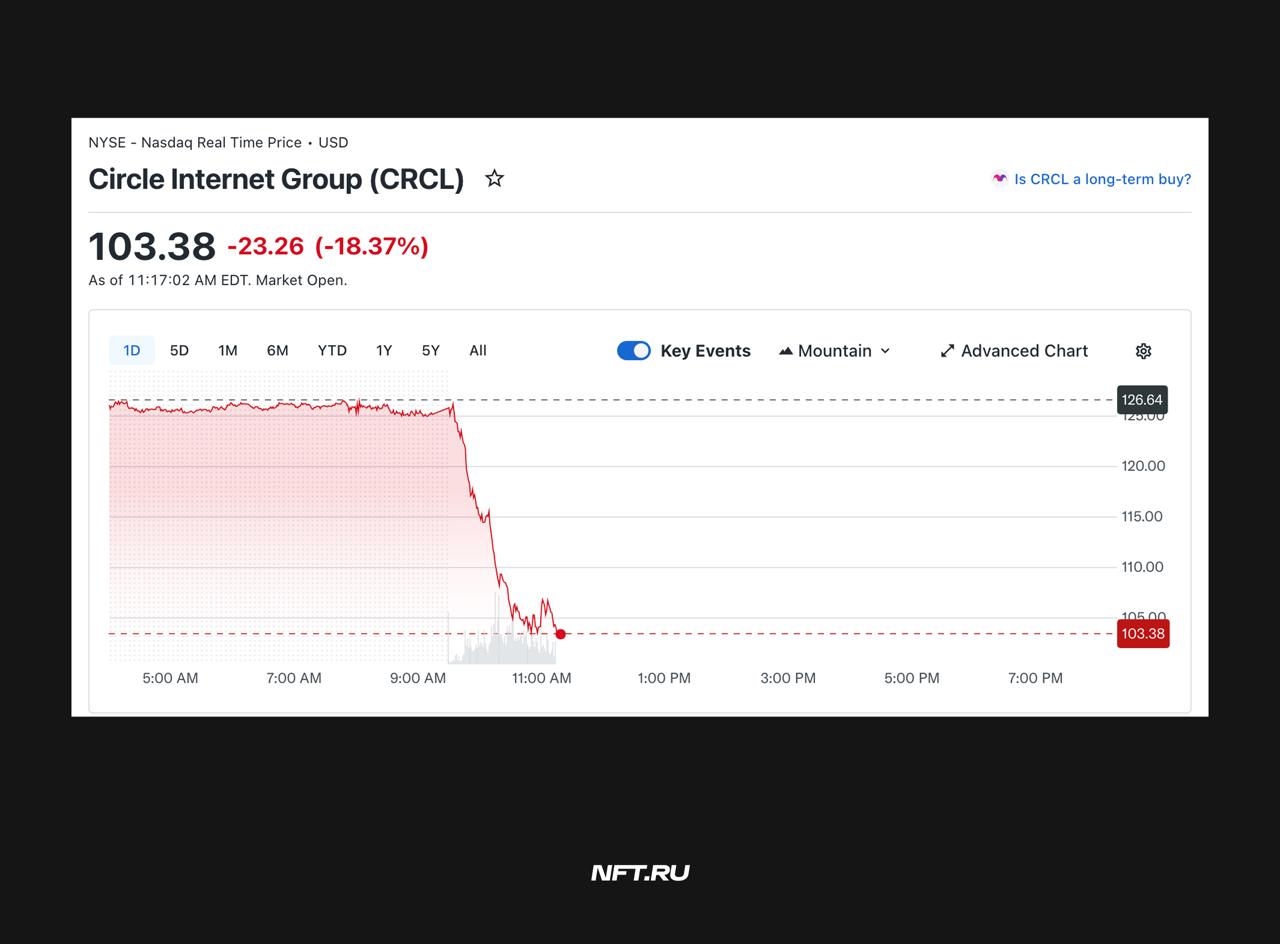This screenshot has width=1280, height=944.
Task: Open the Advanced Chart view
Action: coord(1014,351)
